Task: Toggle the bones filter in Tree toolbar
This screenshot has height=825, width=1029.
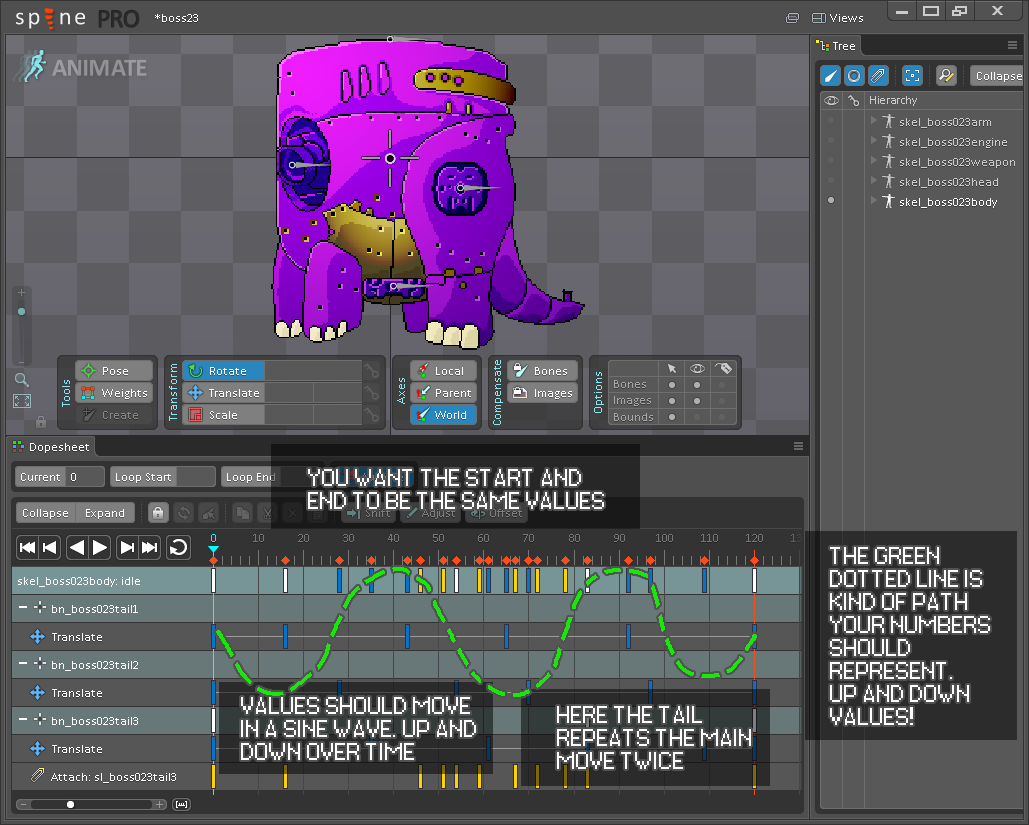Action: click(831, 76)
